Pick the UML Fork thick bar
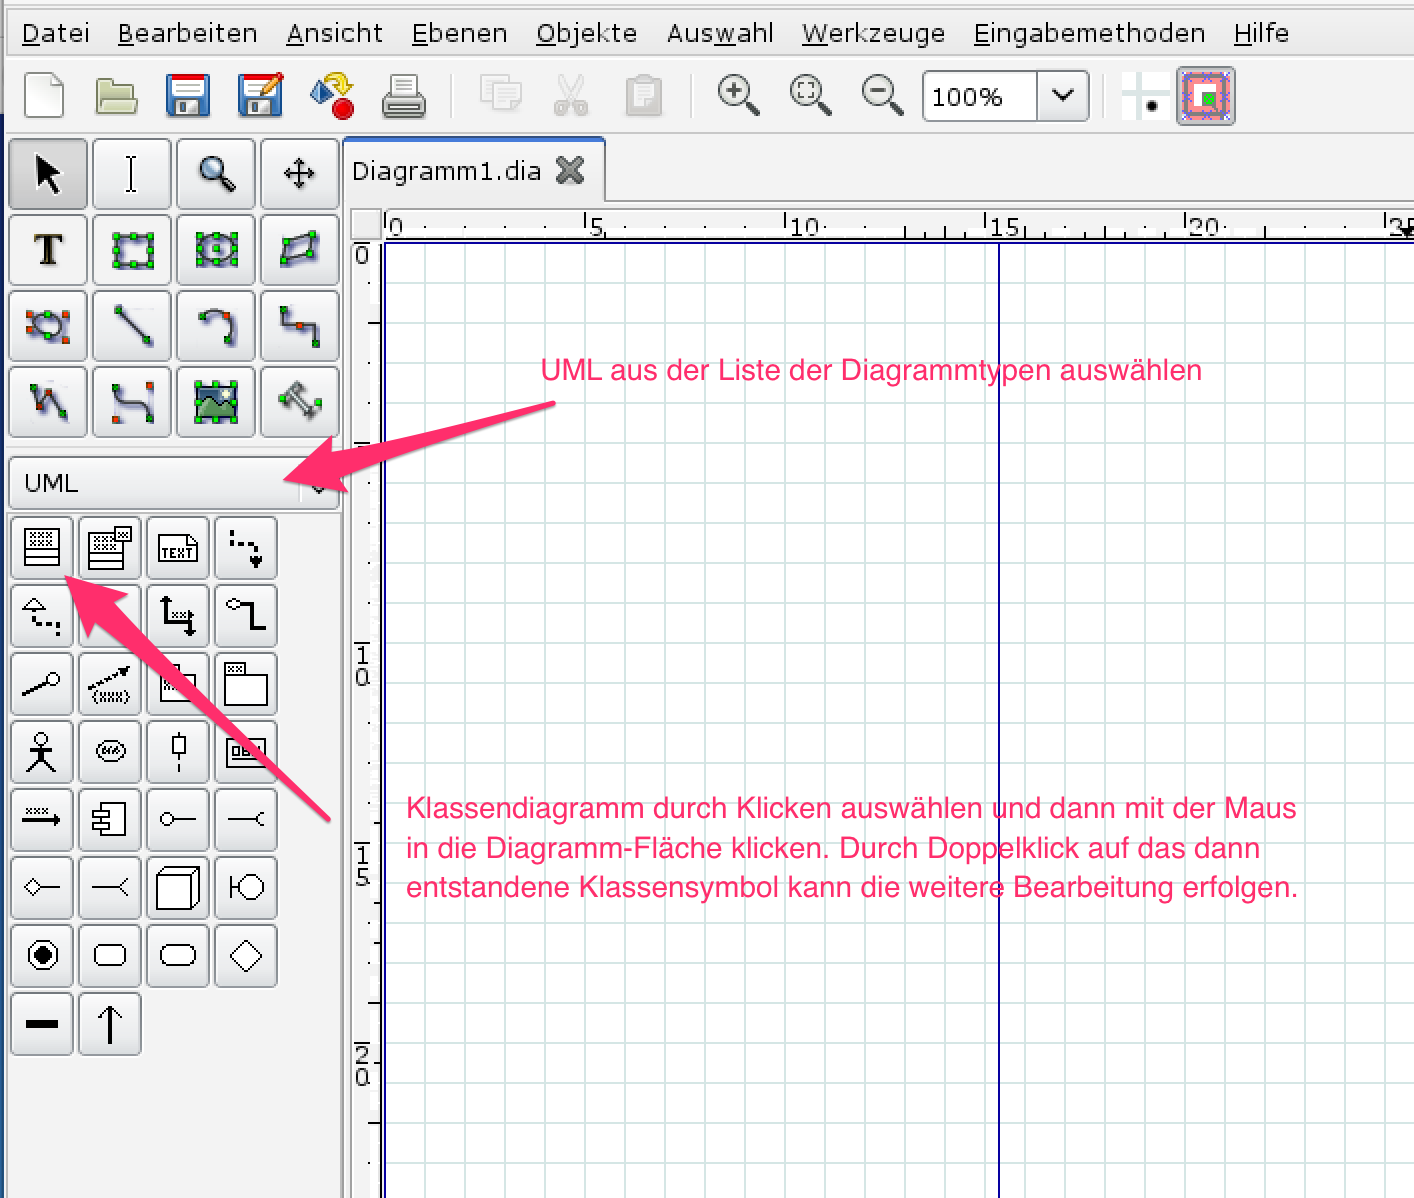Viewport: 1414px width, 1198px height. coord(42,1023)
